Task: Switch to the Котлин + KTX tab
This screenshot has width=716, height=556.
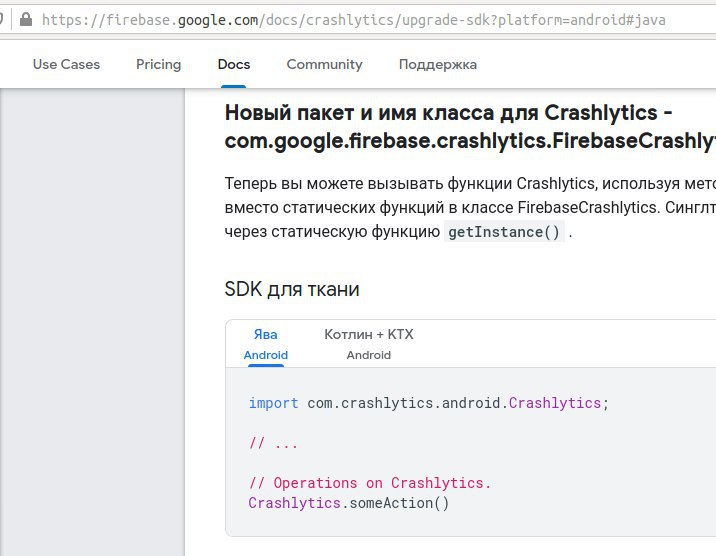Action: pos(369,344)
